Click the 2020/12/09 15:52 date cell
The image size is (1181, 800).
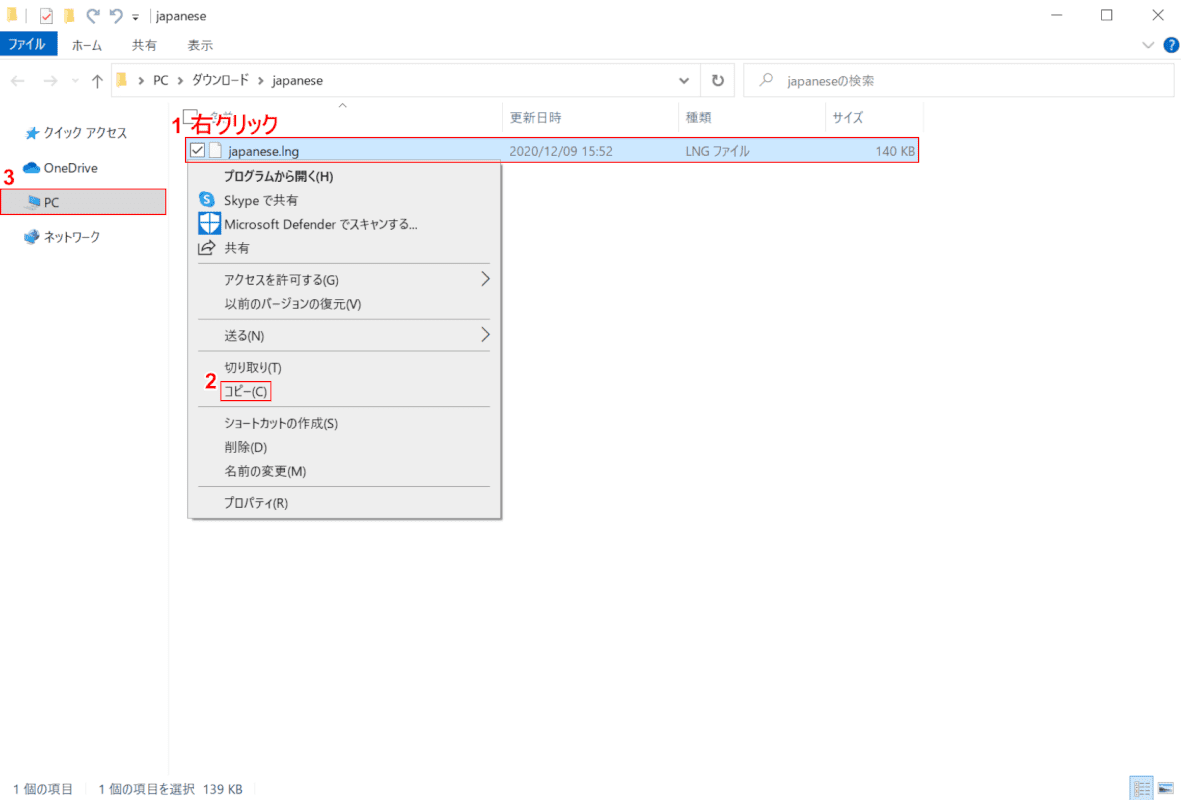(x=561, y=151)
